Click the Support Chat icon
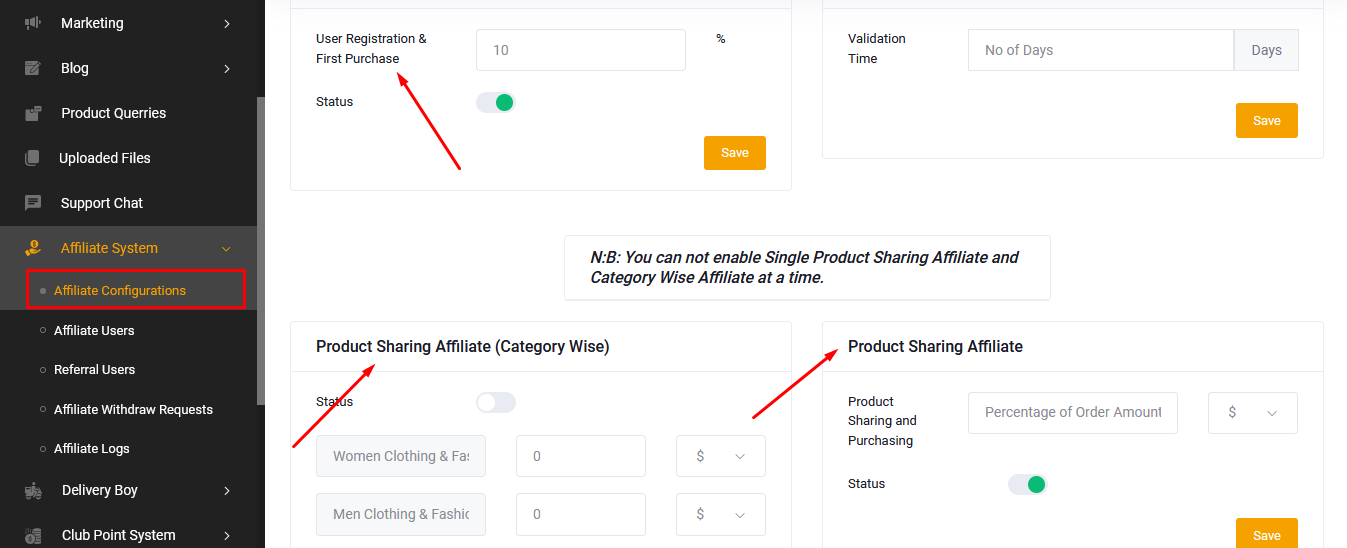1347x548 pixels. (x=33, y=203)
